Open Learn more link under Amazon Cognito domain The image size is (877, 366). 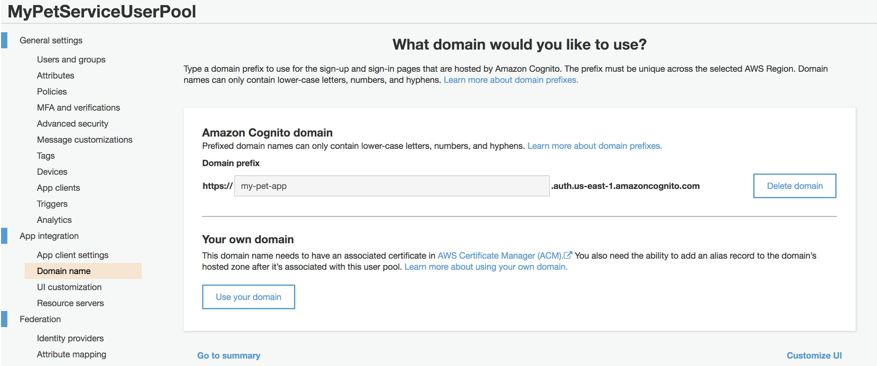(x=595, y=146)
